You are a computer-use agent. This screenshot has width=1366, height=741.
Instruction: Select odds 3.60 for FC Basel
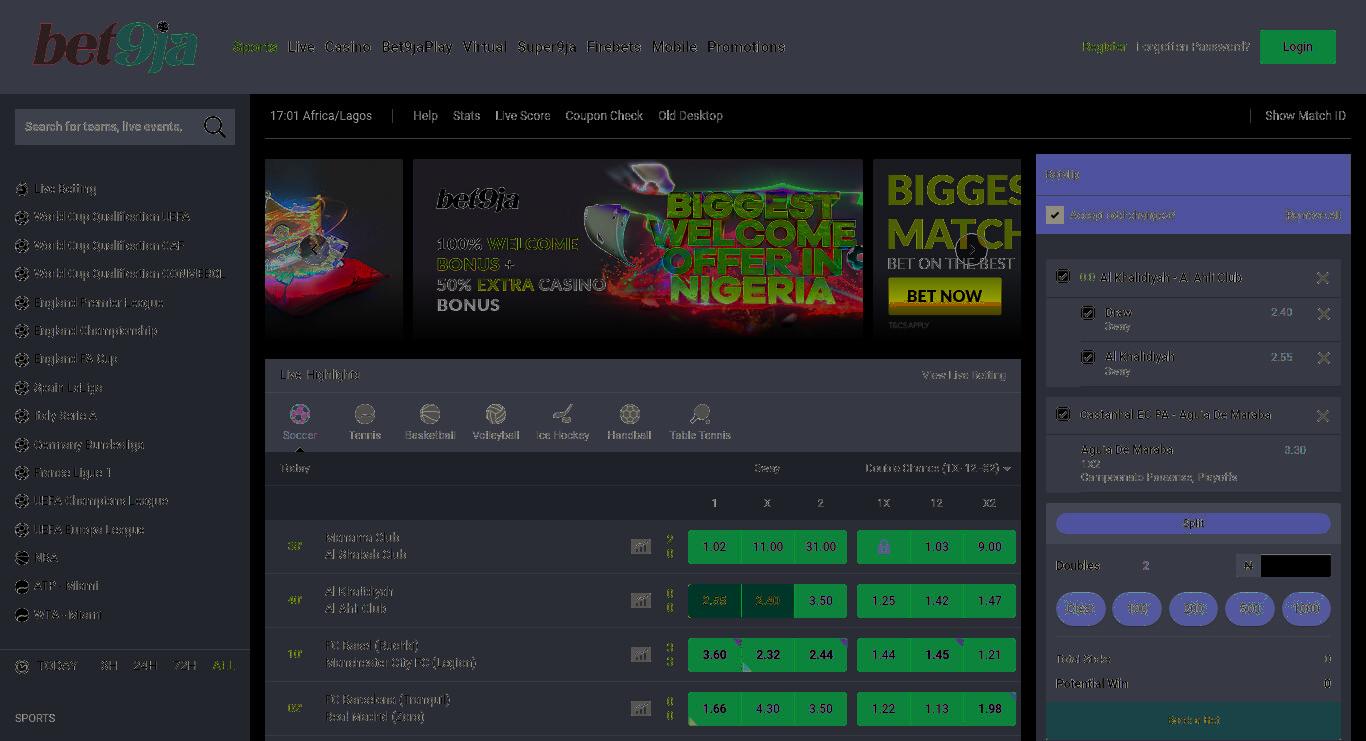pos(714,655)
